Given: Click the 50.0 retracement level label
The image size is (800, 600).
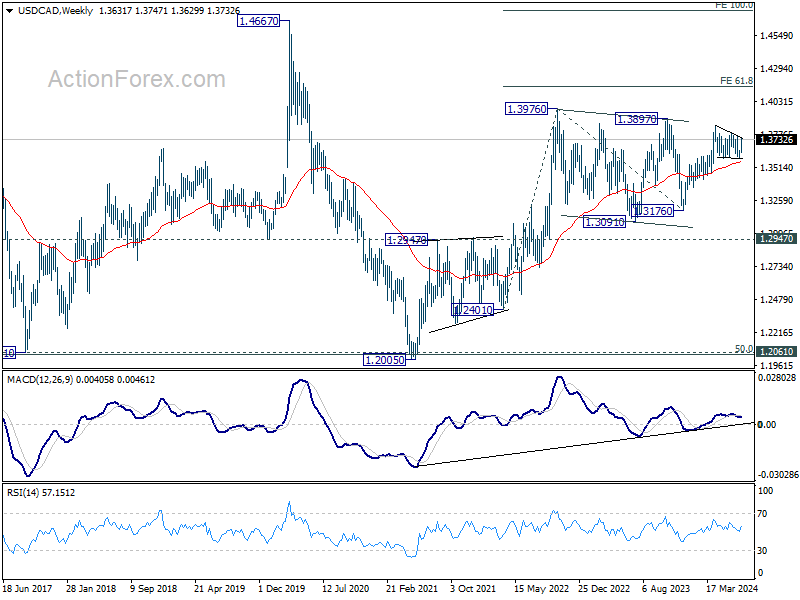Looking at the screenshot, I should [x=744, y=348].
